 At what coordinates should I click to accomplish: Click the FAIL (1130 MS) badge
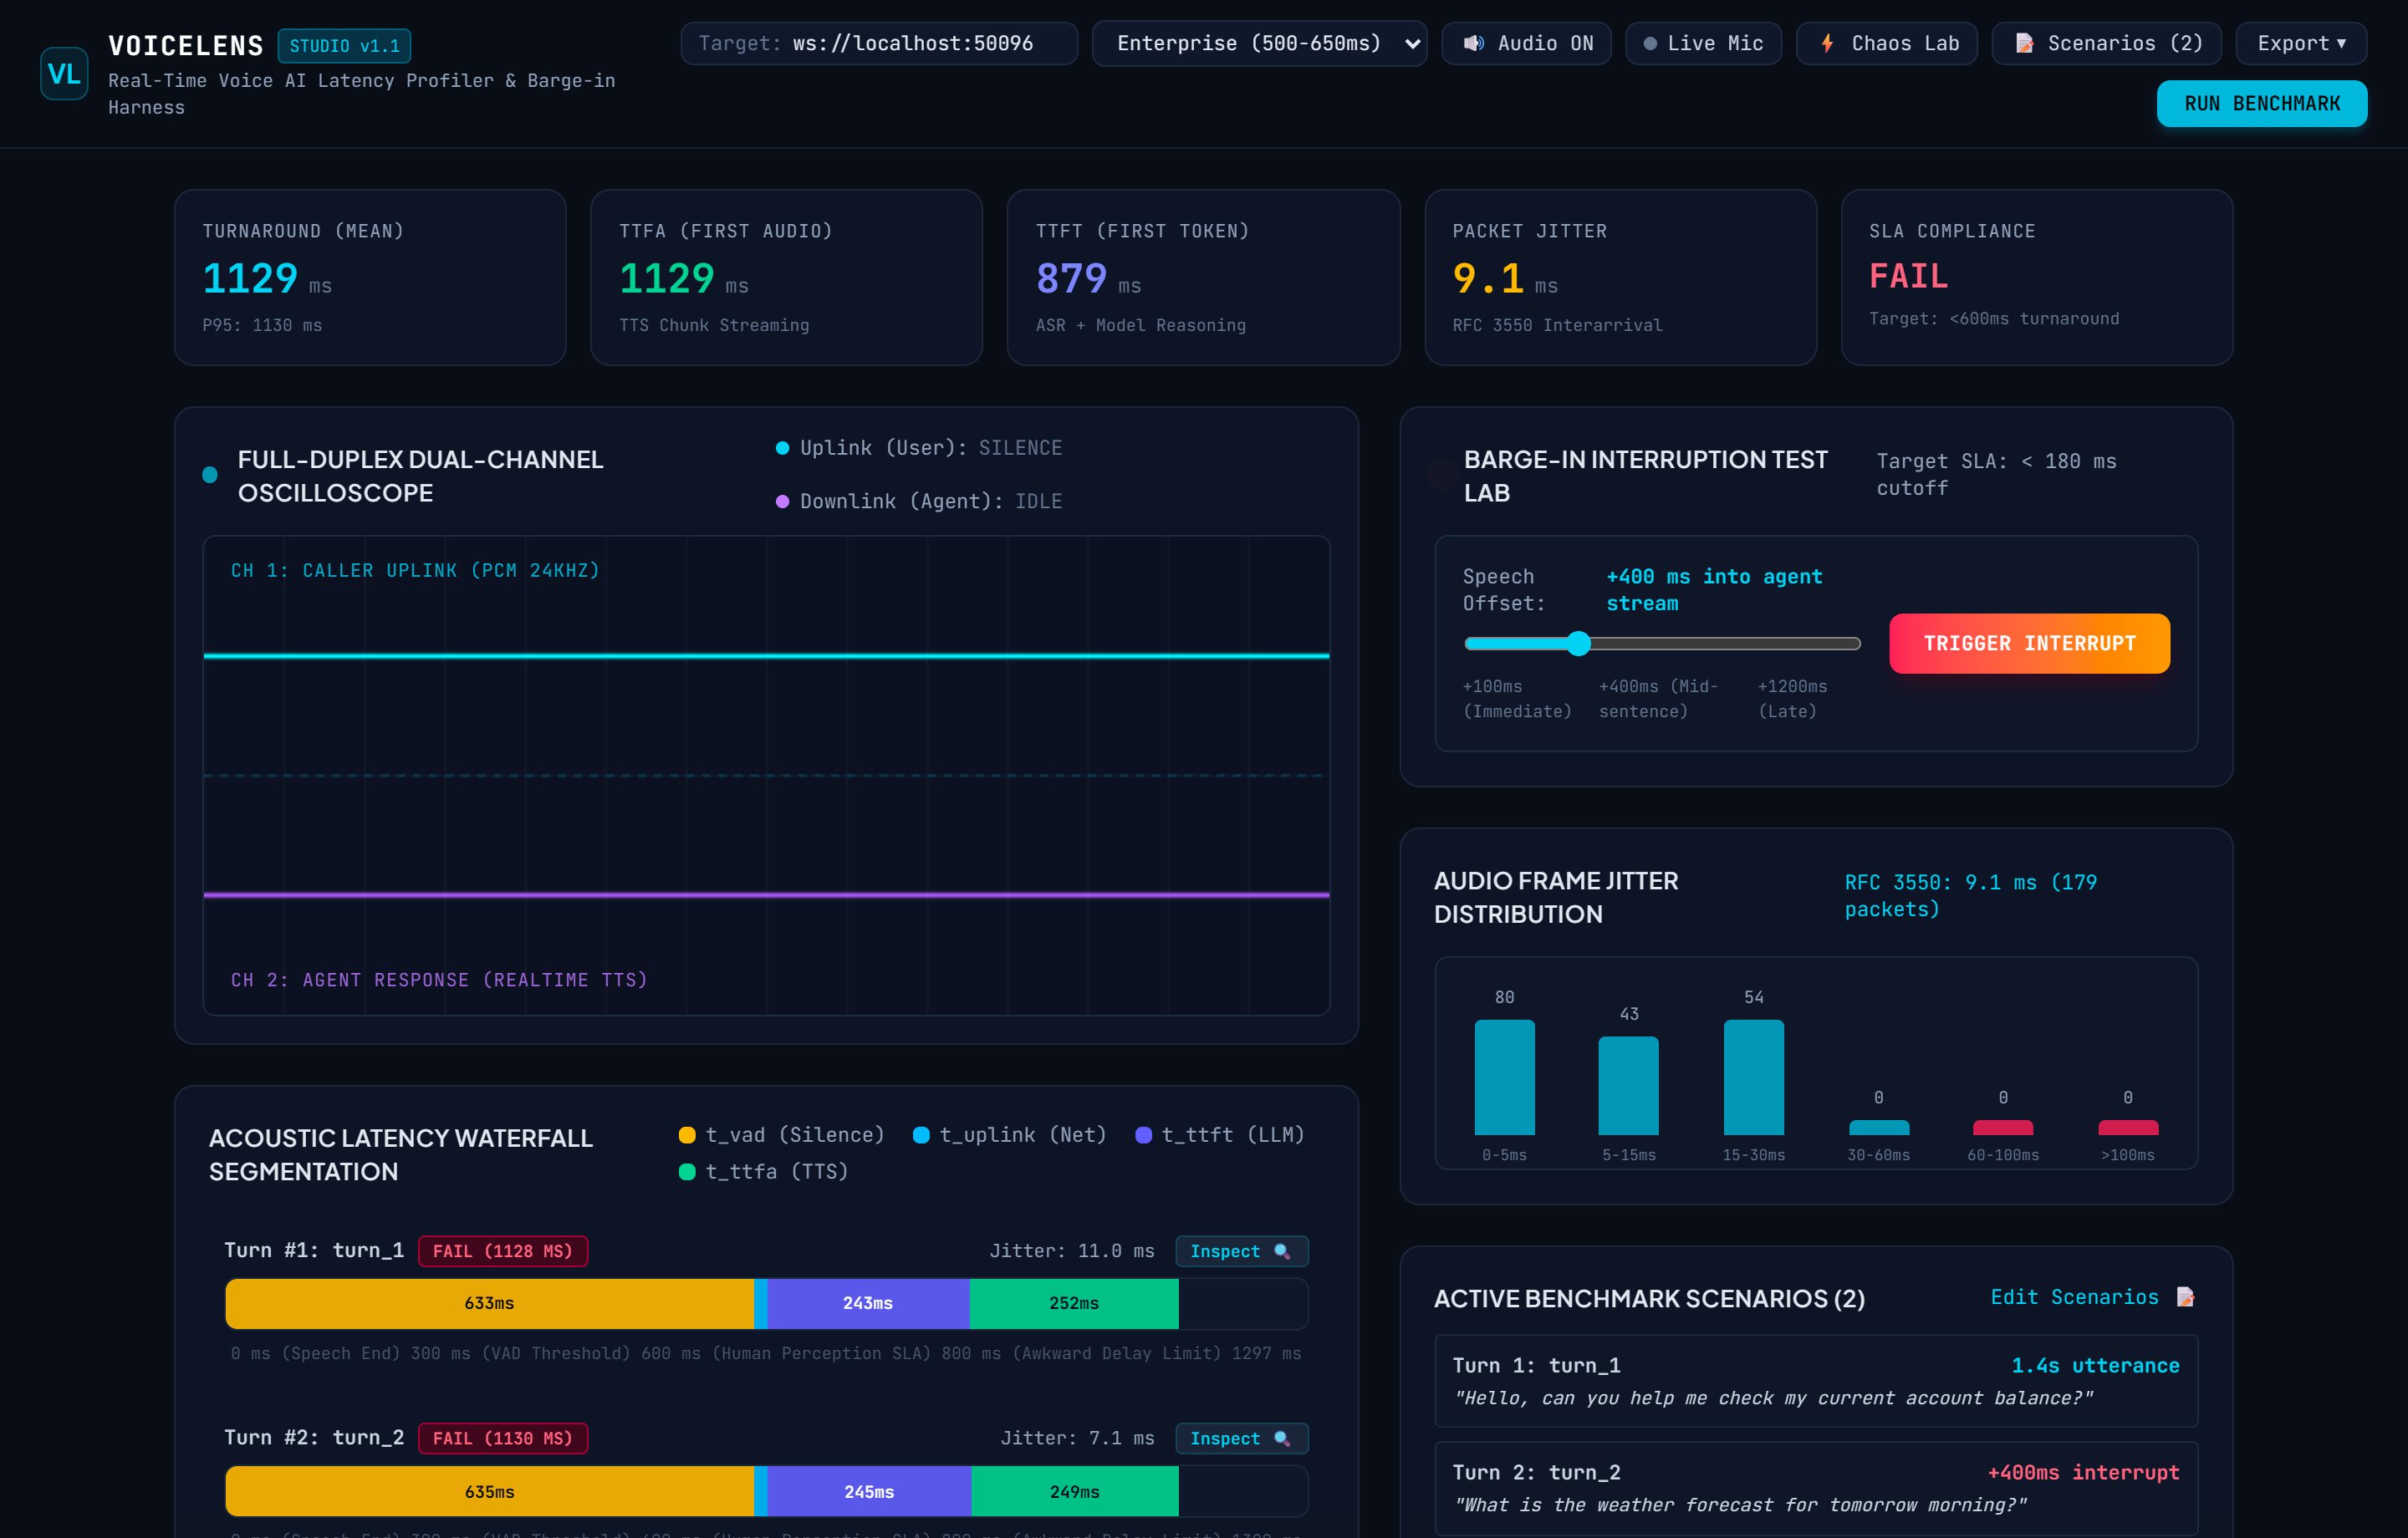tap(503, 1438)
